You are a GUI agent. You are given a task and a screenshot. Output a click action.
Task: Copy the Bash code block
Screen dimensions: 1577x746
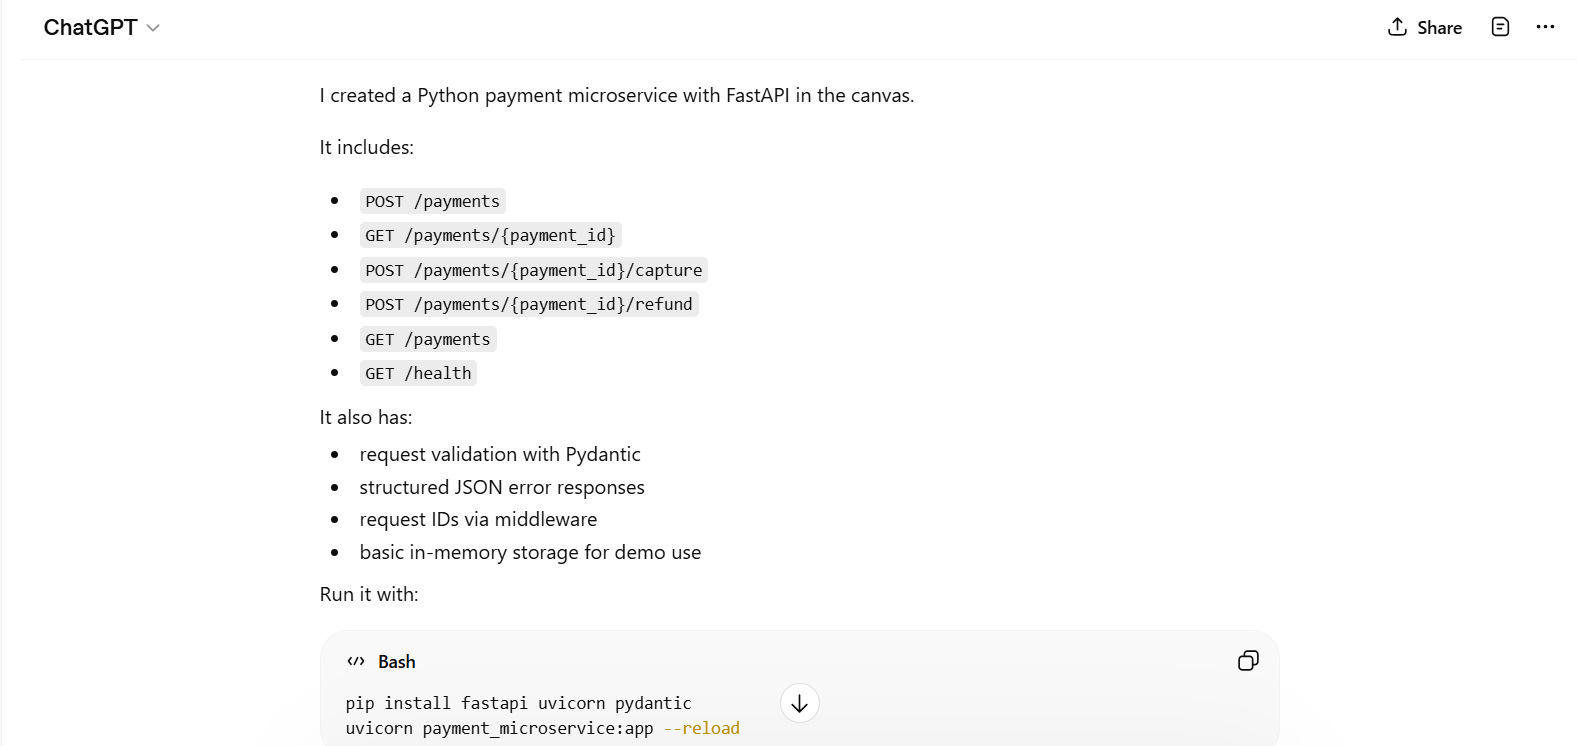click(1248, 661)
